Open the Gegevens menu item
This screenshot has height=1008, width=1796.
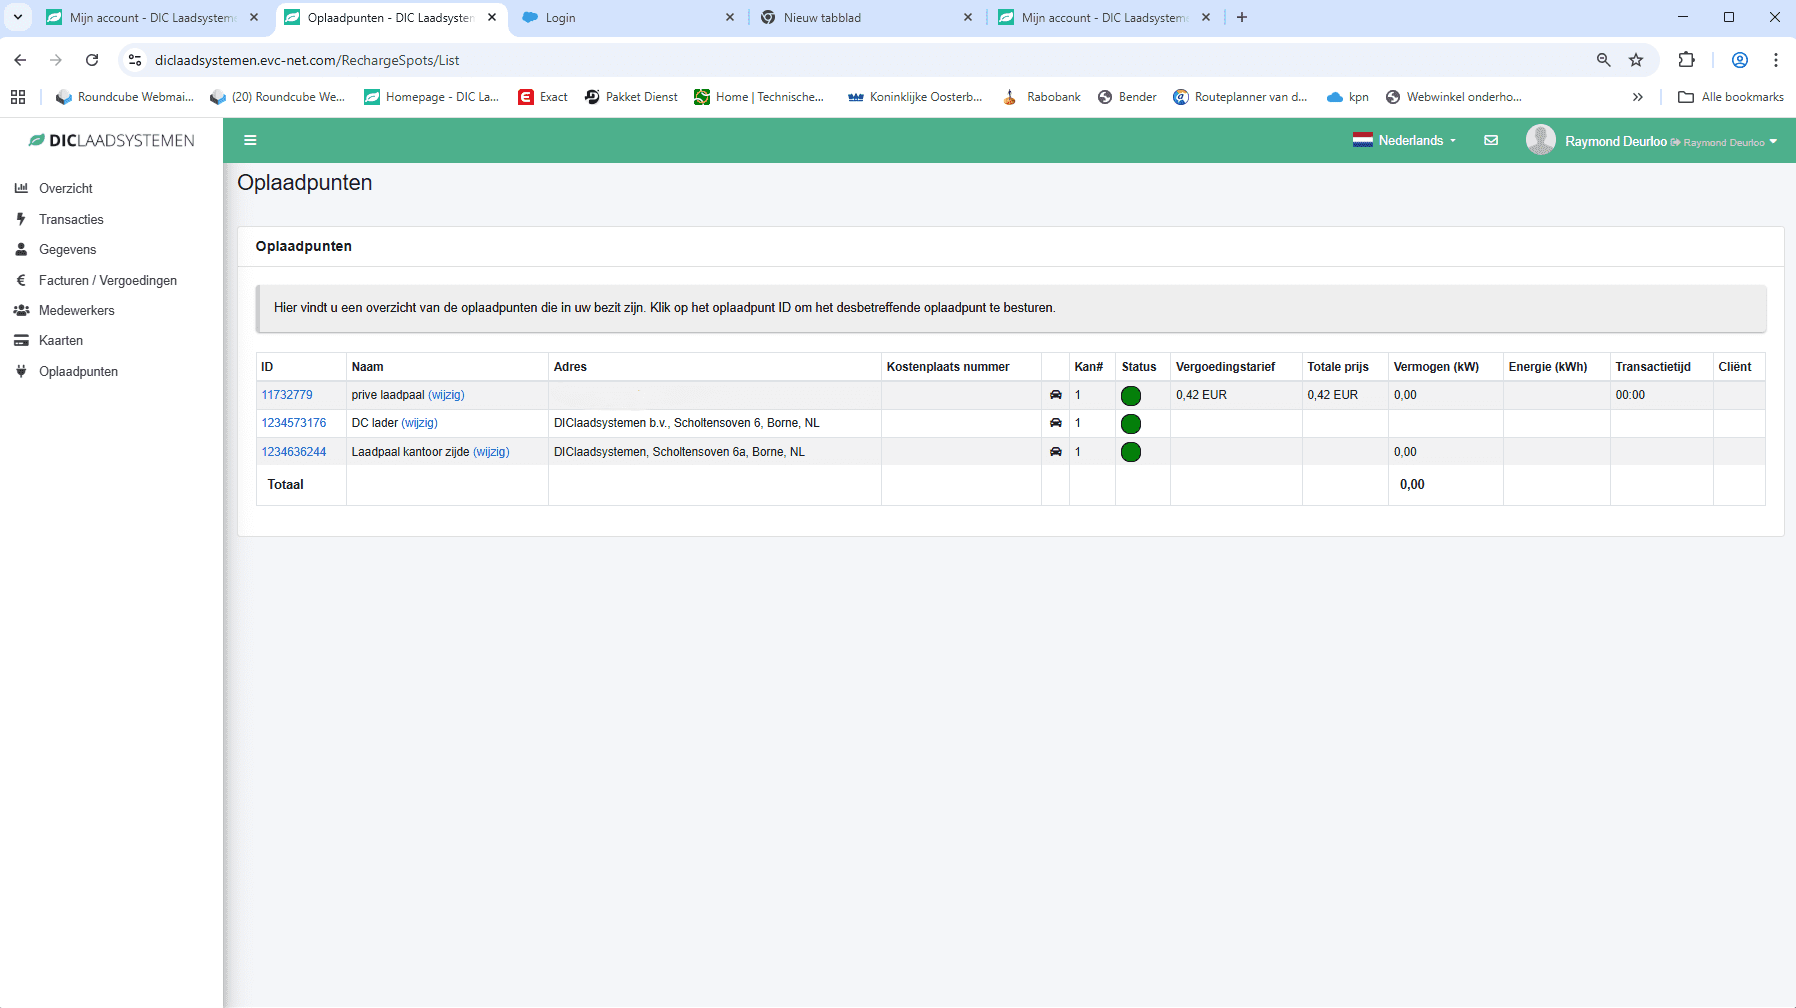pyautogui.click(x=68, y=249)
